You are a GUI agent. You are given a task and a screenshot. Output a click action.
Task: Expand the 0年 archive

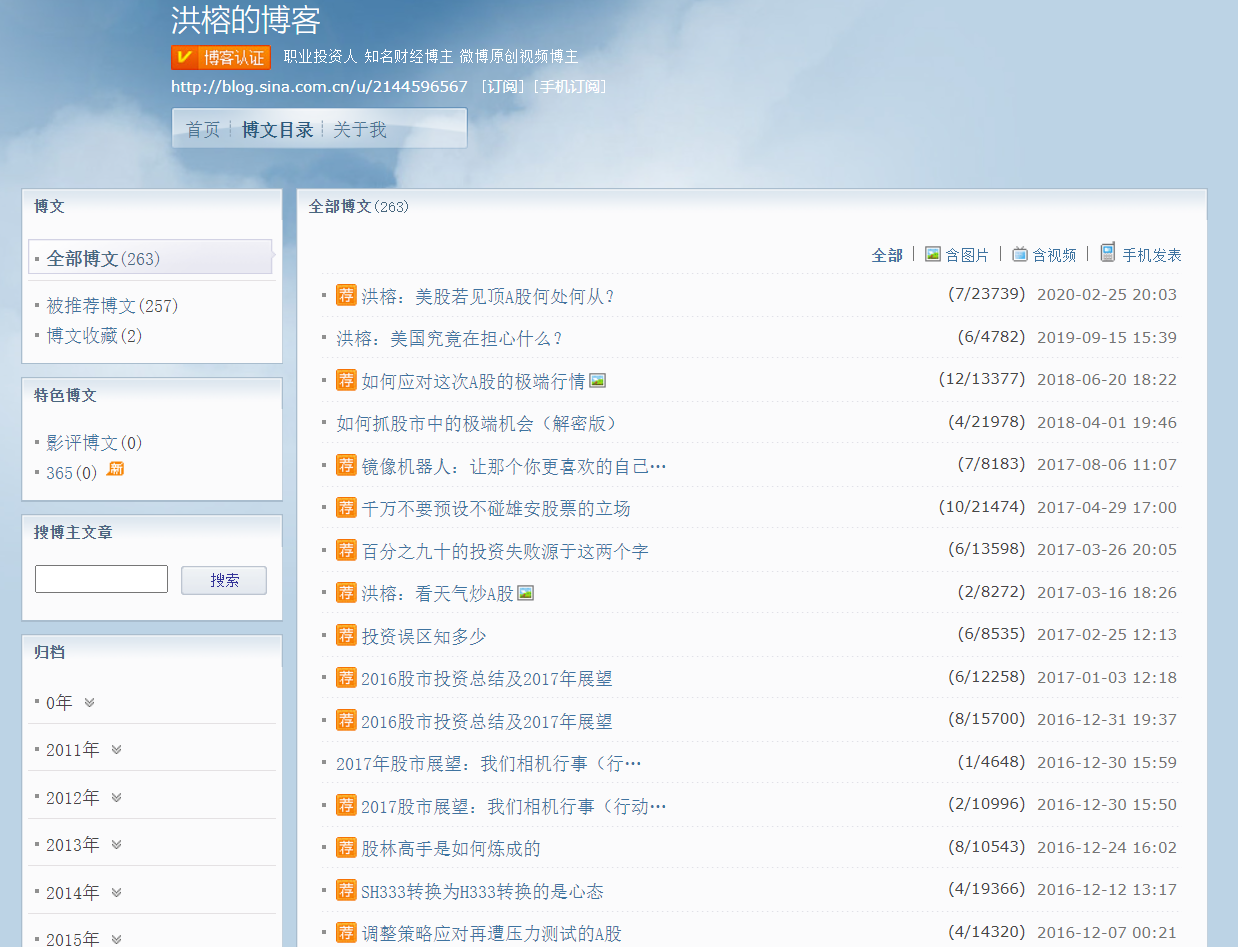(89, 703)
